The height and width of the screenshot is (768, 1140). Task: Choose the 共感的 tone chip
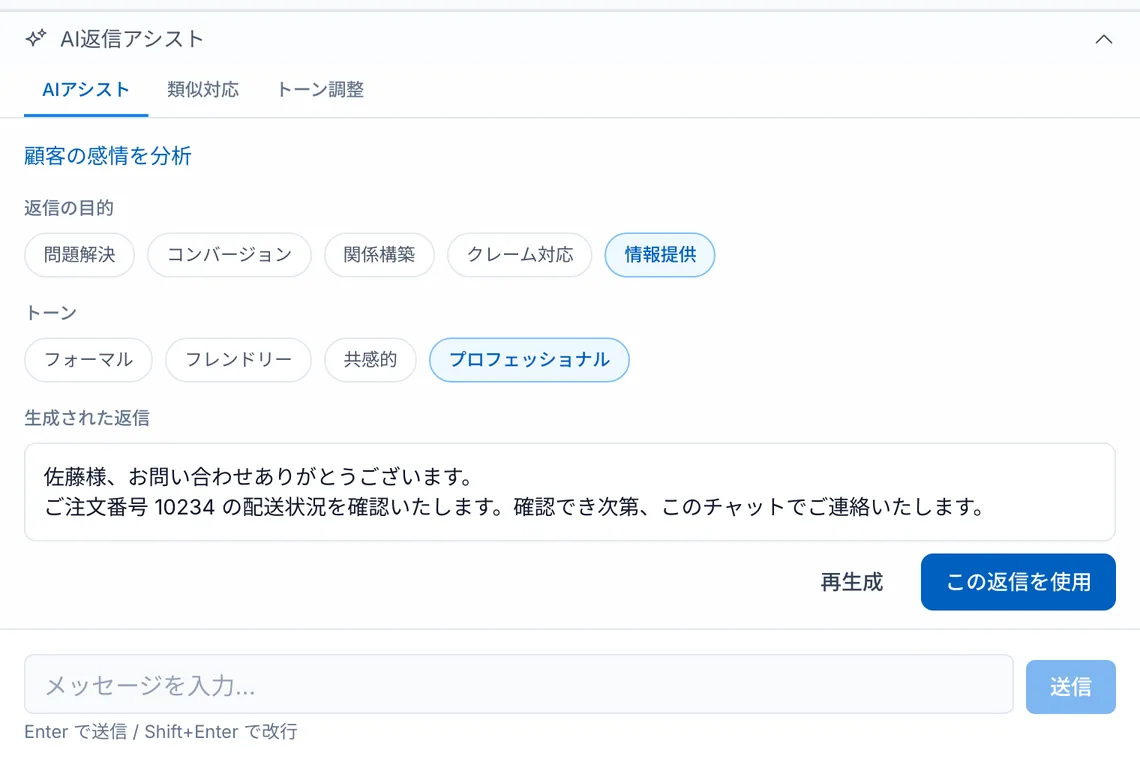click(370, 359)
